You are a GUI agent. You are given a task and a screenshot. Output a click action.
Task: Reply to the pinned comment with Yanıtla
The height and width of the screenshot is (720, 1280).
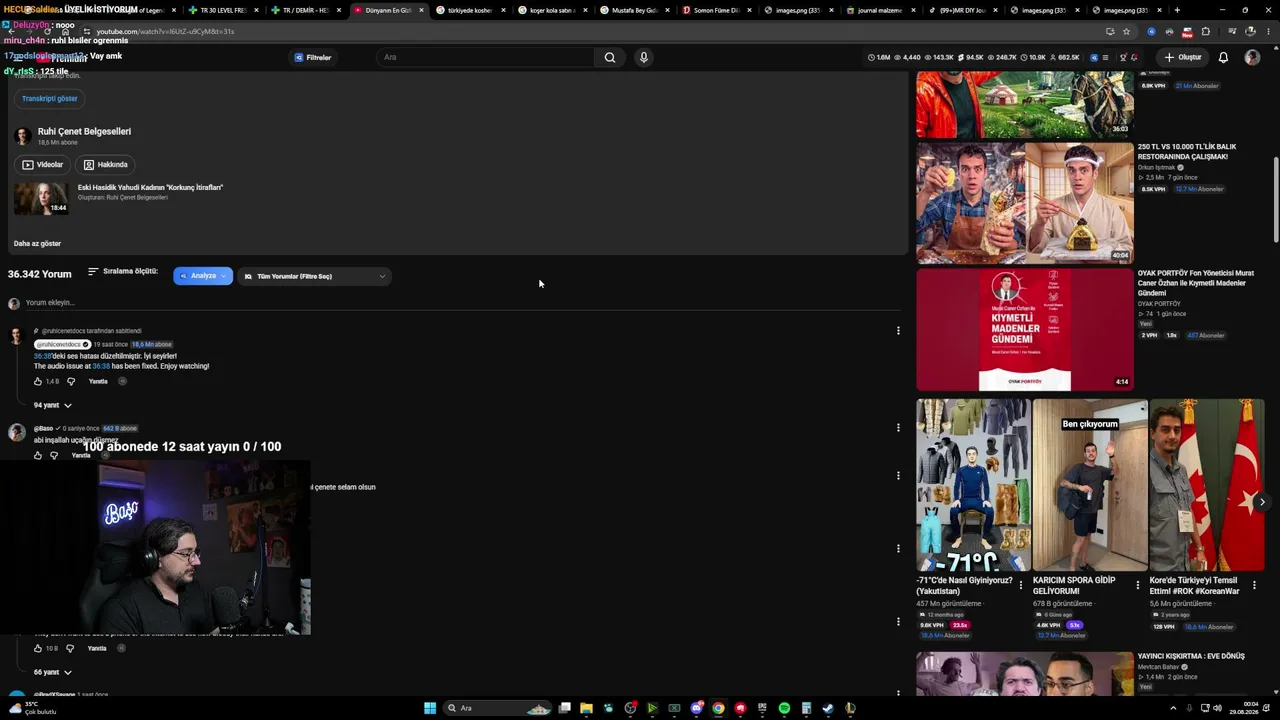pyautogui.click(x=98, y=381)
